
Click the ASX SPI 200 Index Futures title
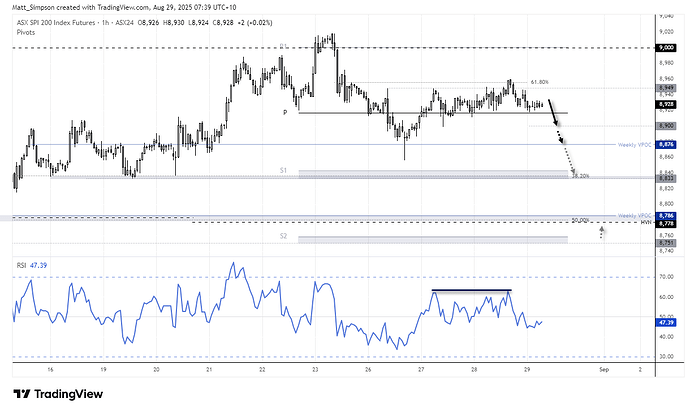(x=56, y=22)
